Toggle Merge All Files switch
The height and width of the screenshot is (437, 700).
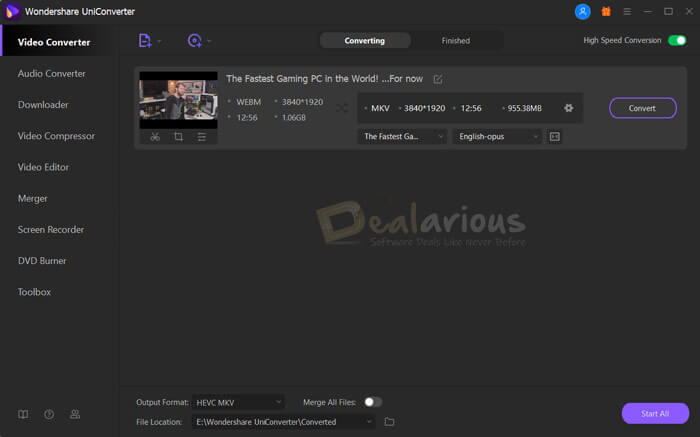pos(373,402)
